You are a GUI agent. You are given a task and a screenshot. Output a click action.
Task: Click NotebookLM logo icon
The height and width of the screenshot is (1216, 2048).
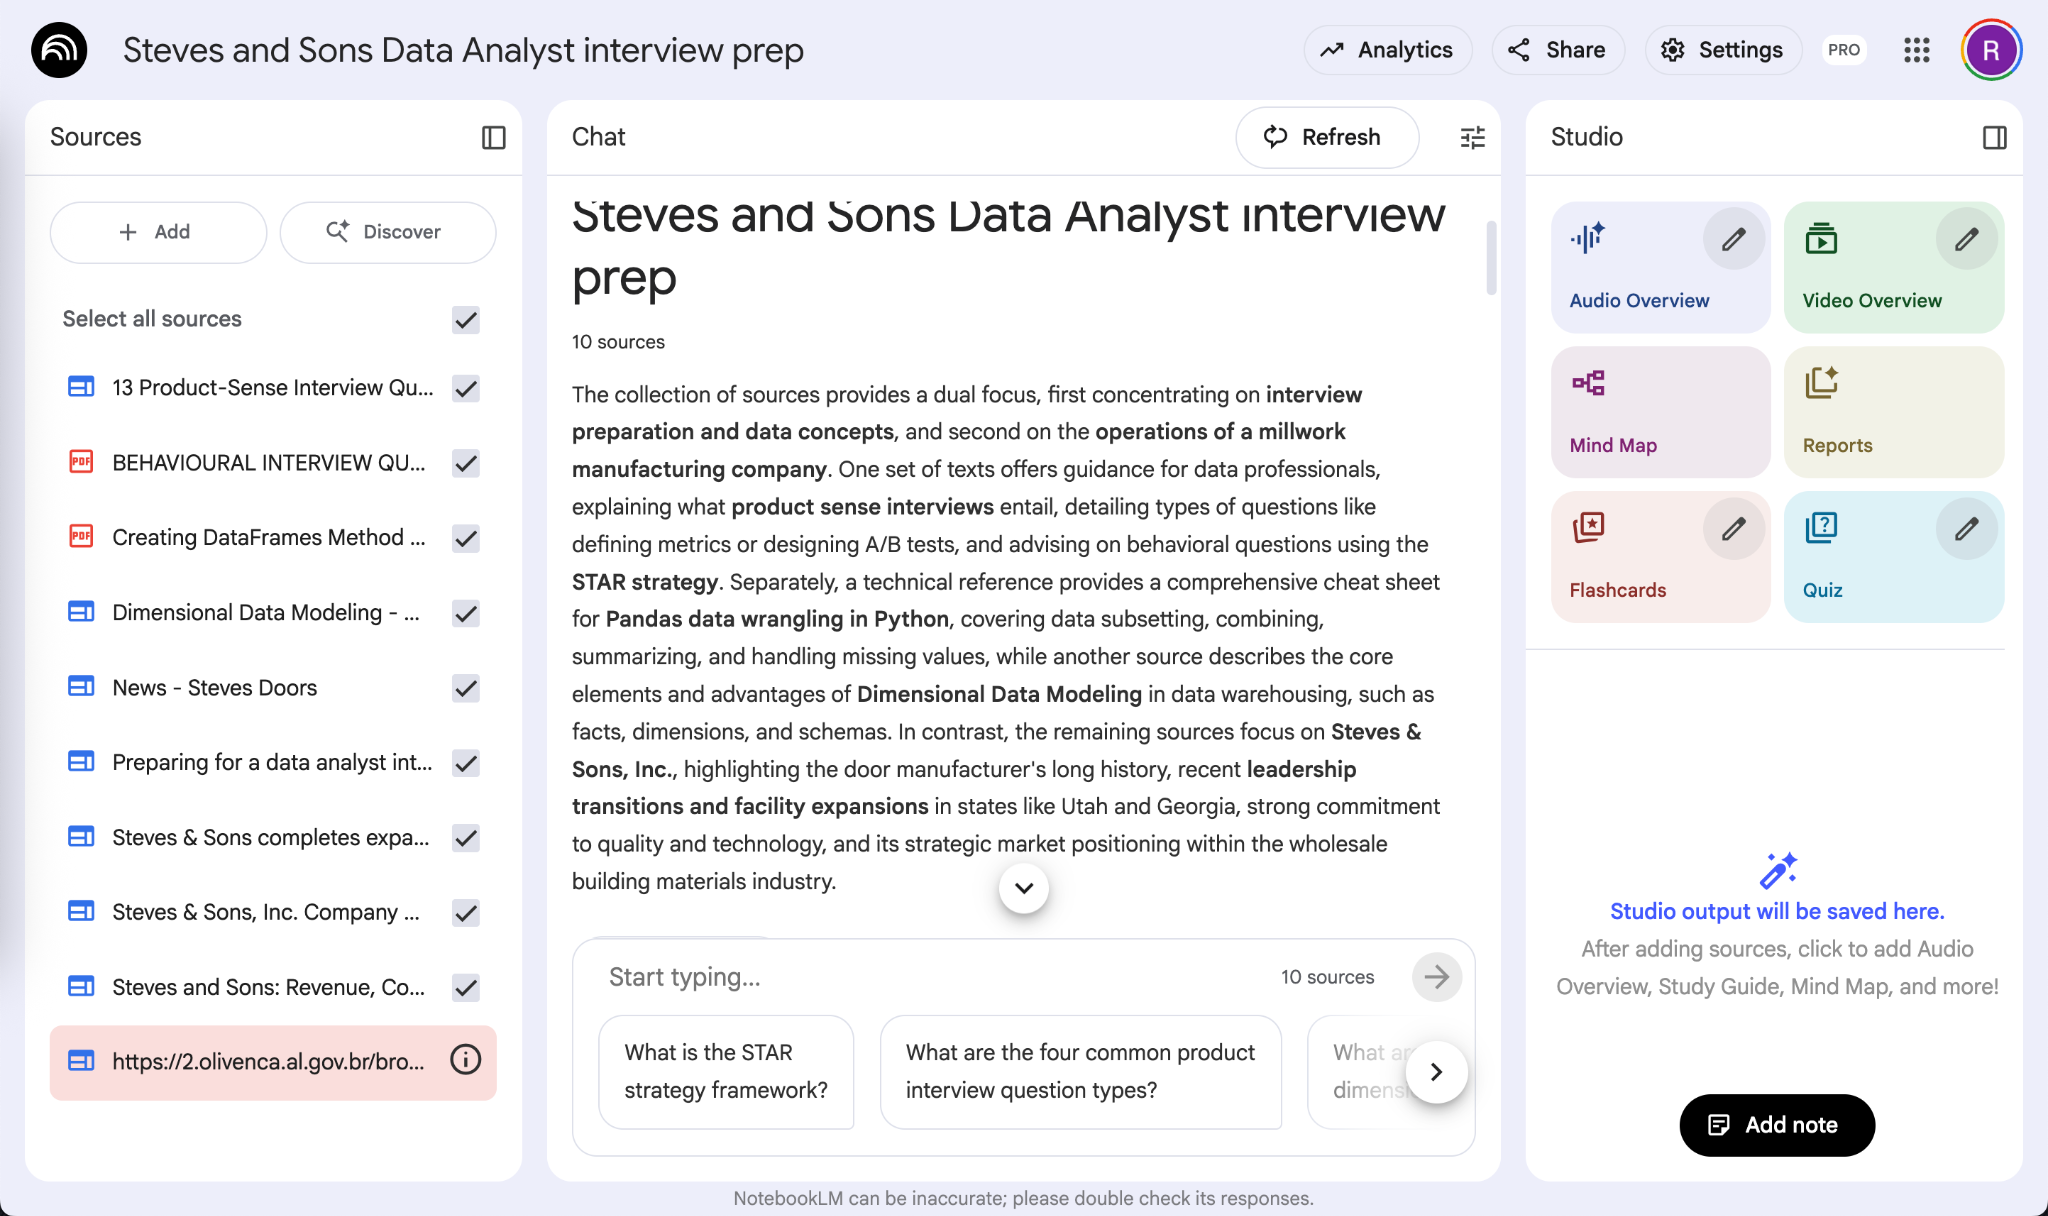click(59, 50)
